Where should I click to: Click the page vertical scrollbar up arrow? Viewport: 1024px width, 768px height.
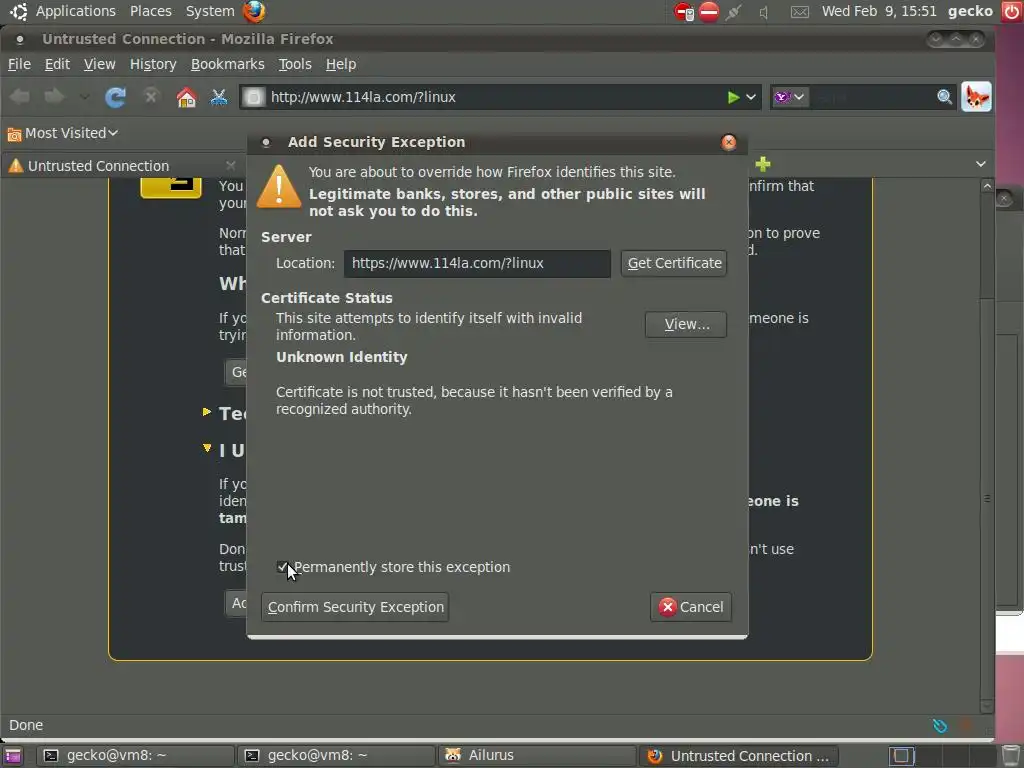coord(987,186)
